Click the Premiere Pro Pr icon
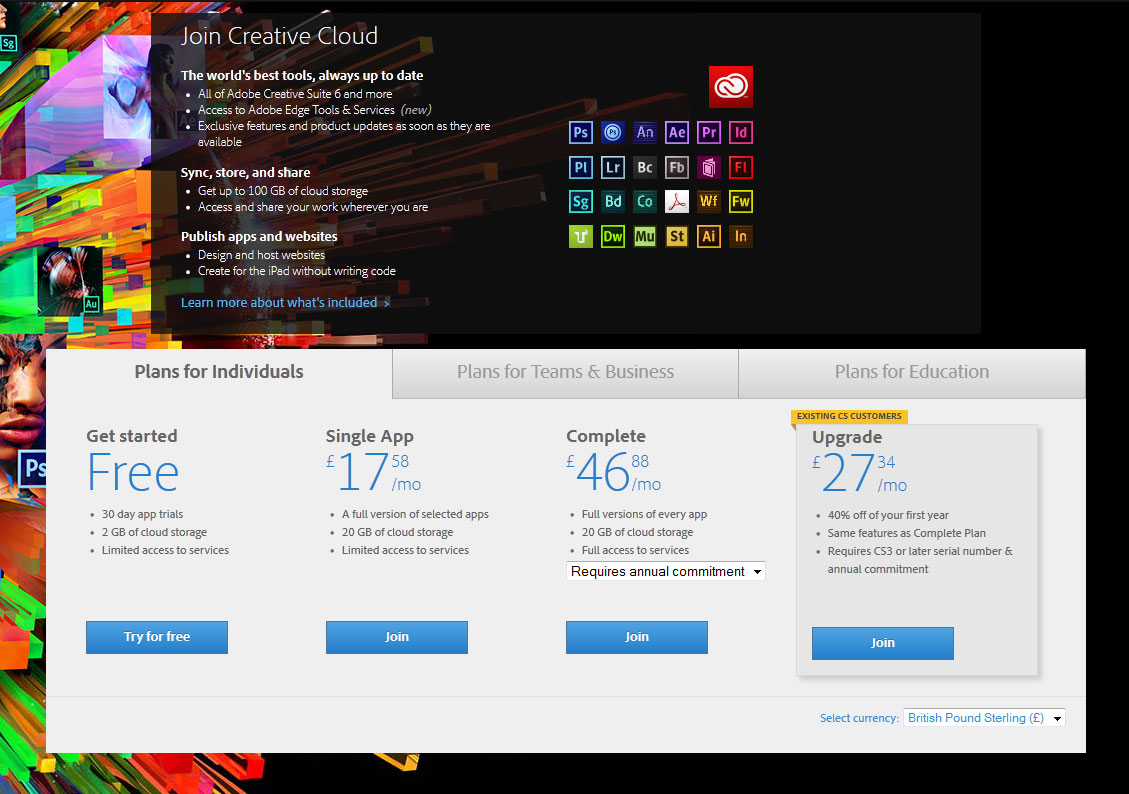1129x794 pixels. [709, 132]
